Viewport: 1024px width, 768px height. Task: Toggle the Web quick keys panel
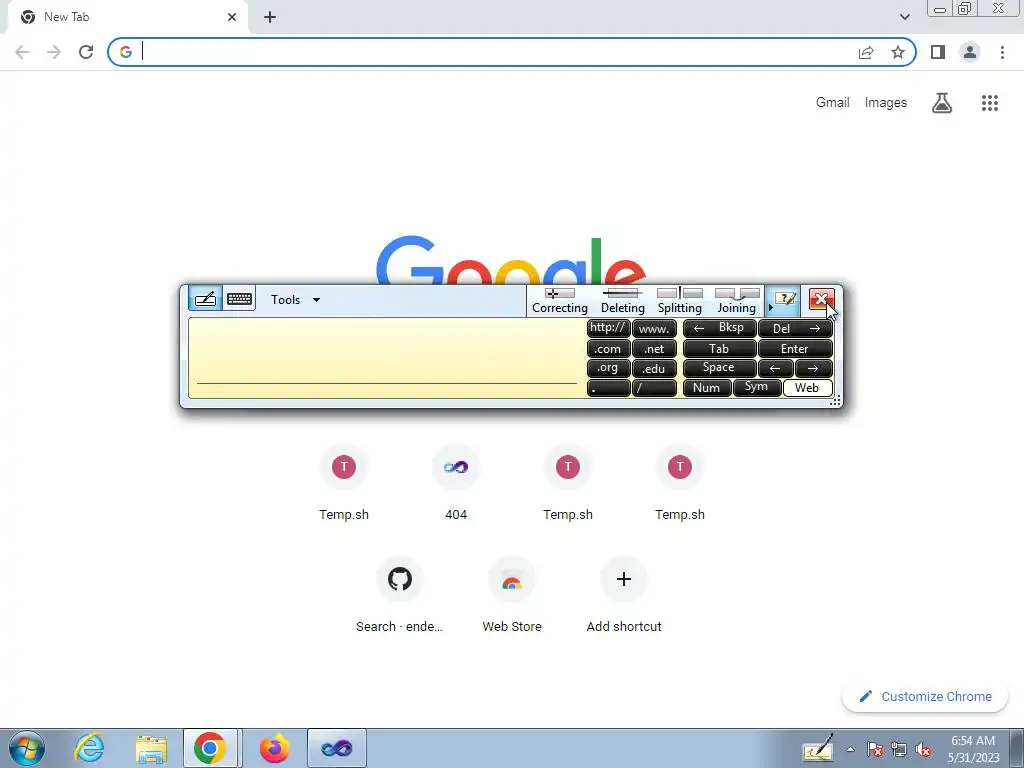(808, 388)
